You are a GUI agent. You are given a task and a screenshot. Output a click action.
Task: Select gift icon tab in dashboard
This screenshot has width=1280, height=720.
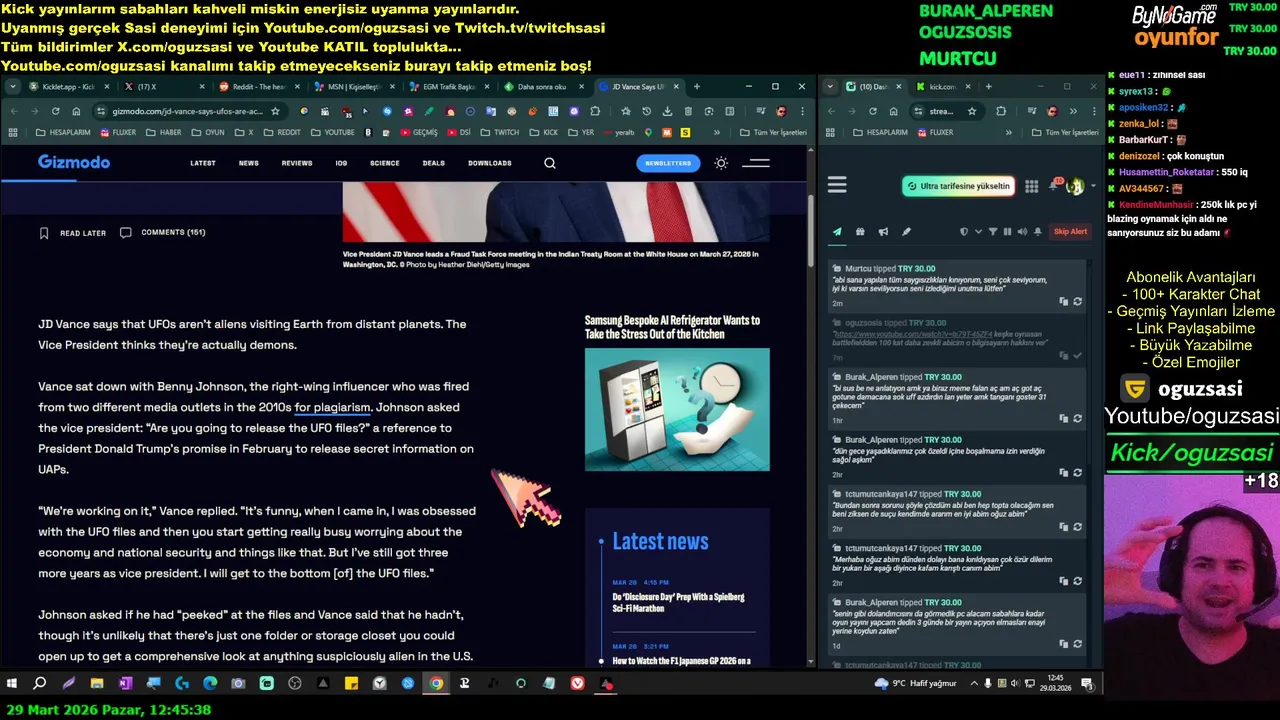pos(860,232)
